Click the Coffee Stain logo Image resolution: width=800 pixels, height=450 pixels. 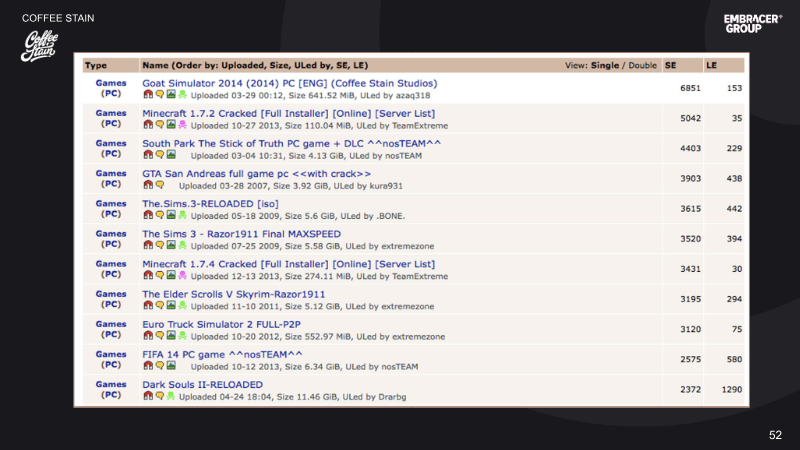(x=39, y=46)
